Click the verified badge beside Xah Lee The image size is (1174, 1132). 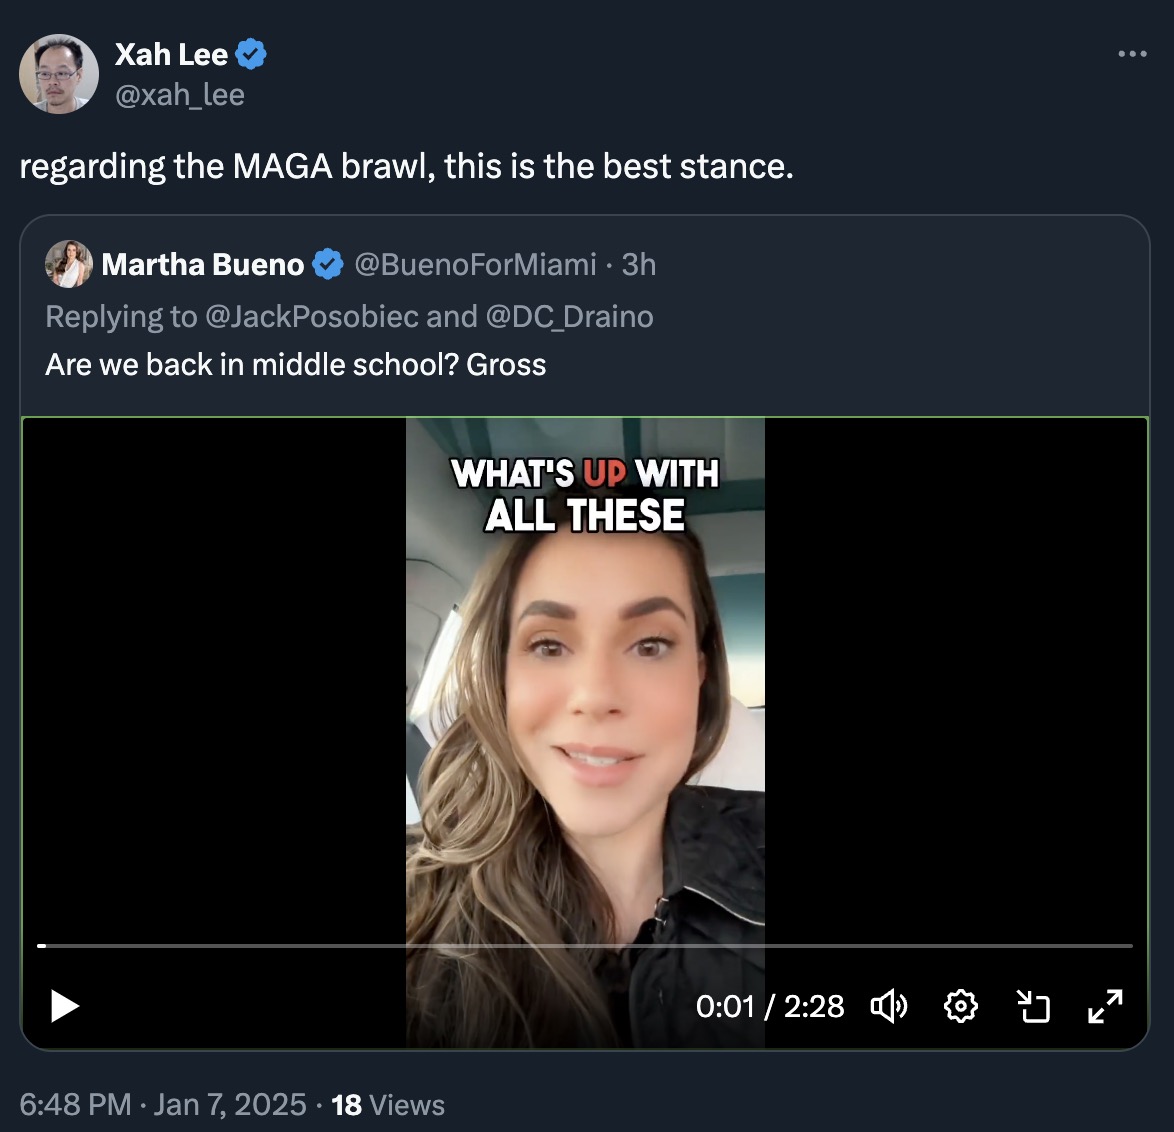pyautogui.click(x=251, y=54)
